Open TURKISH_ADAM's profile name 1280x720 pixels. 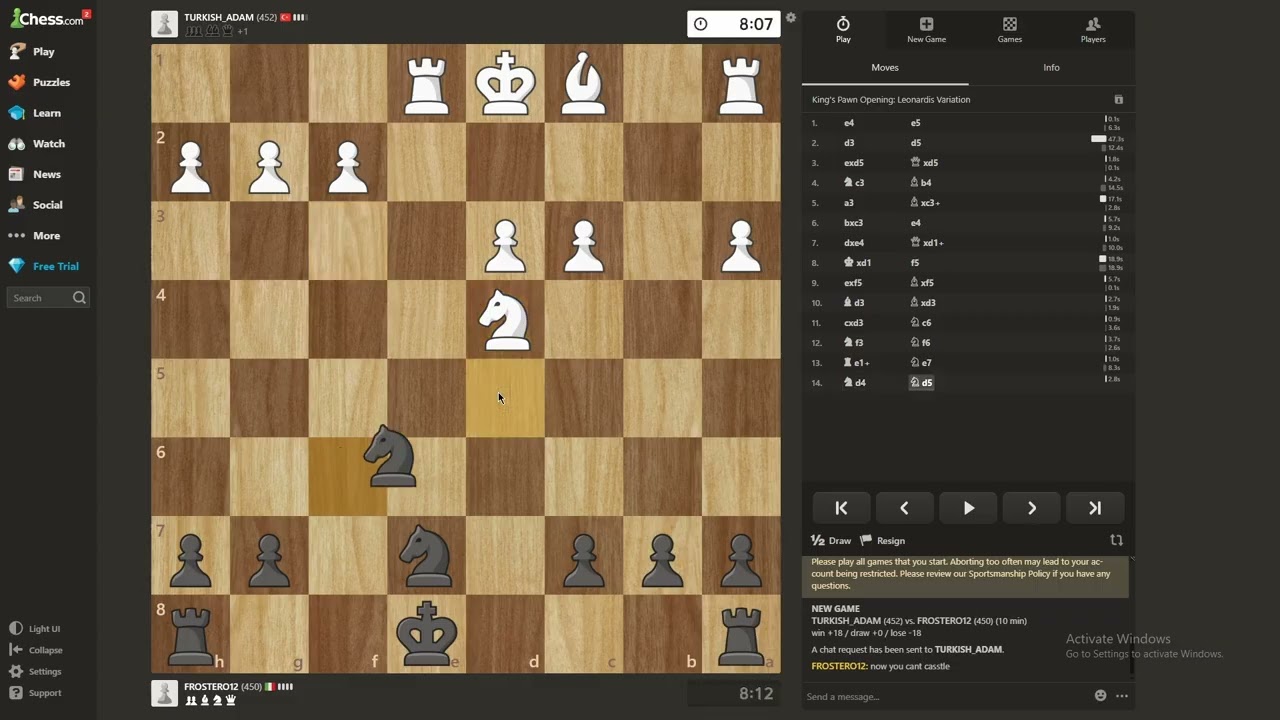point(218,18)
